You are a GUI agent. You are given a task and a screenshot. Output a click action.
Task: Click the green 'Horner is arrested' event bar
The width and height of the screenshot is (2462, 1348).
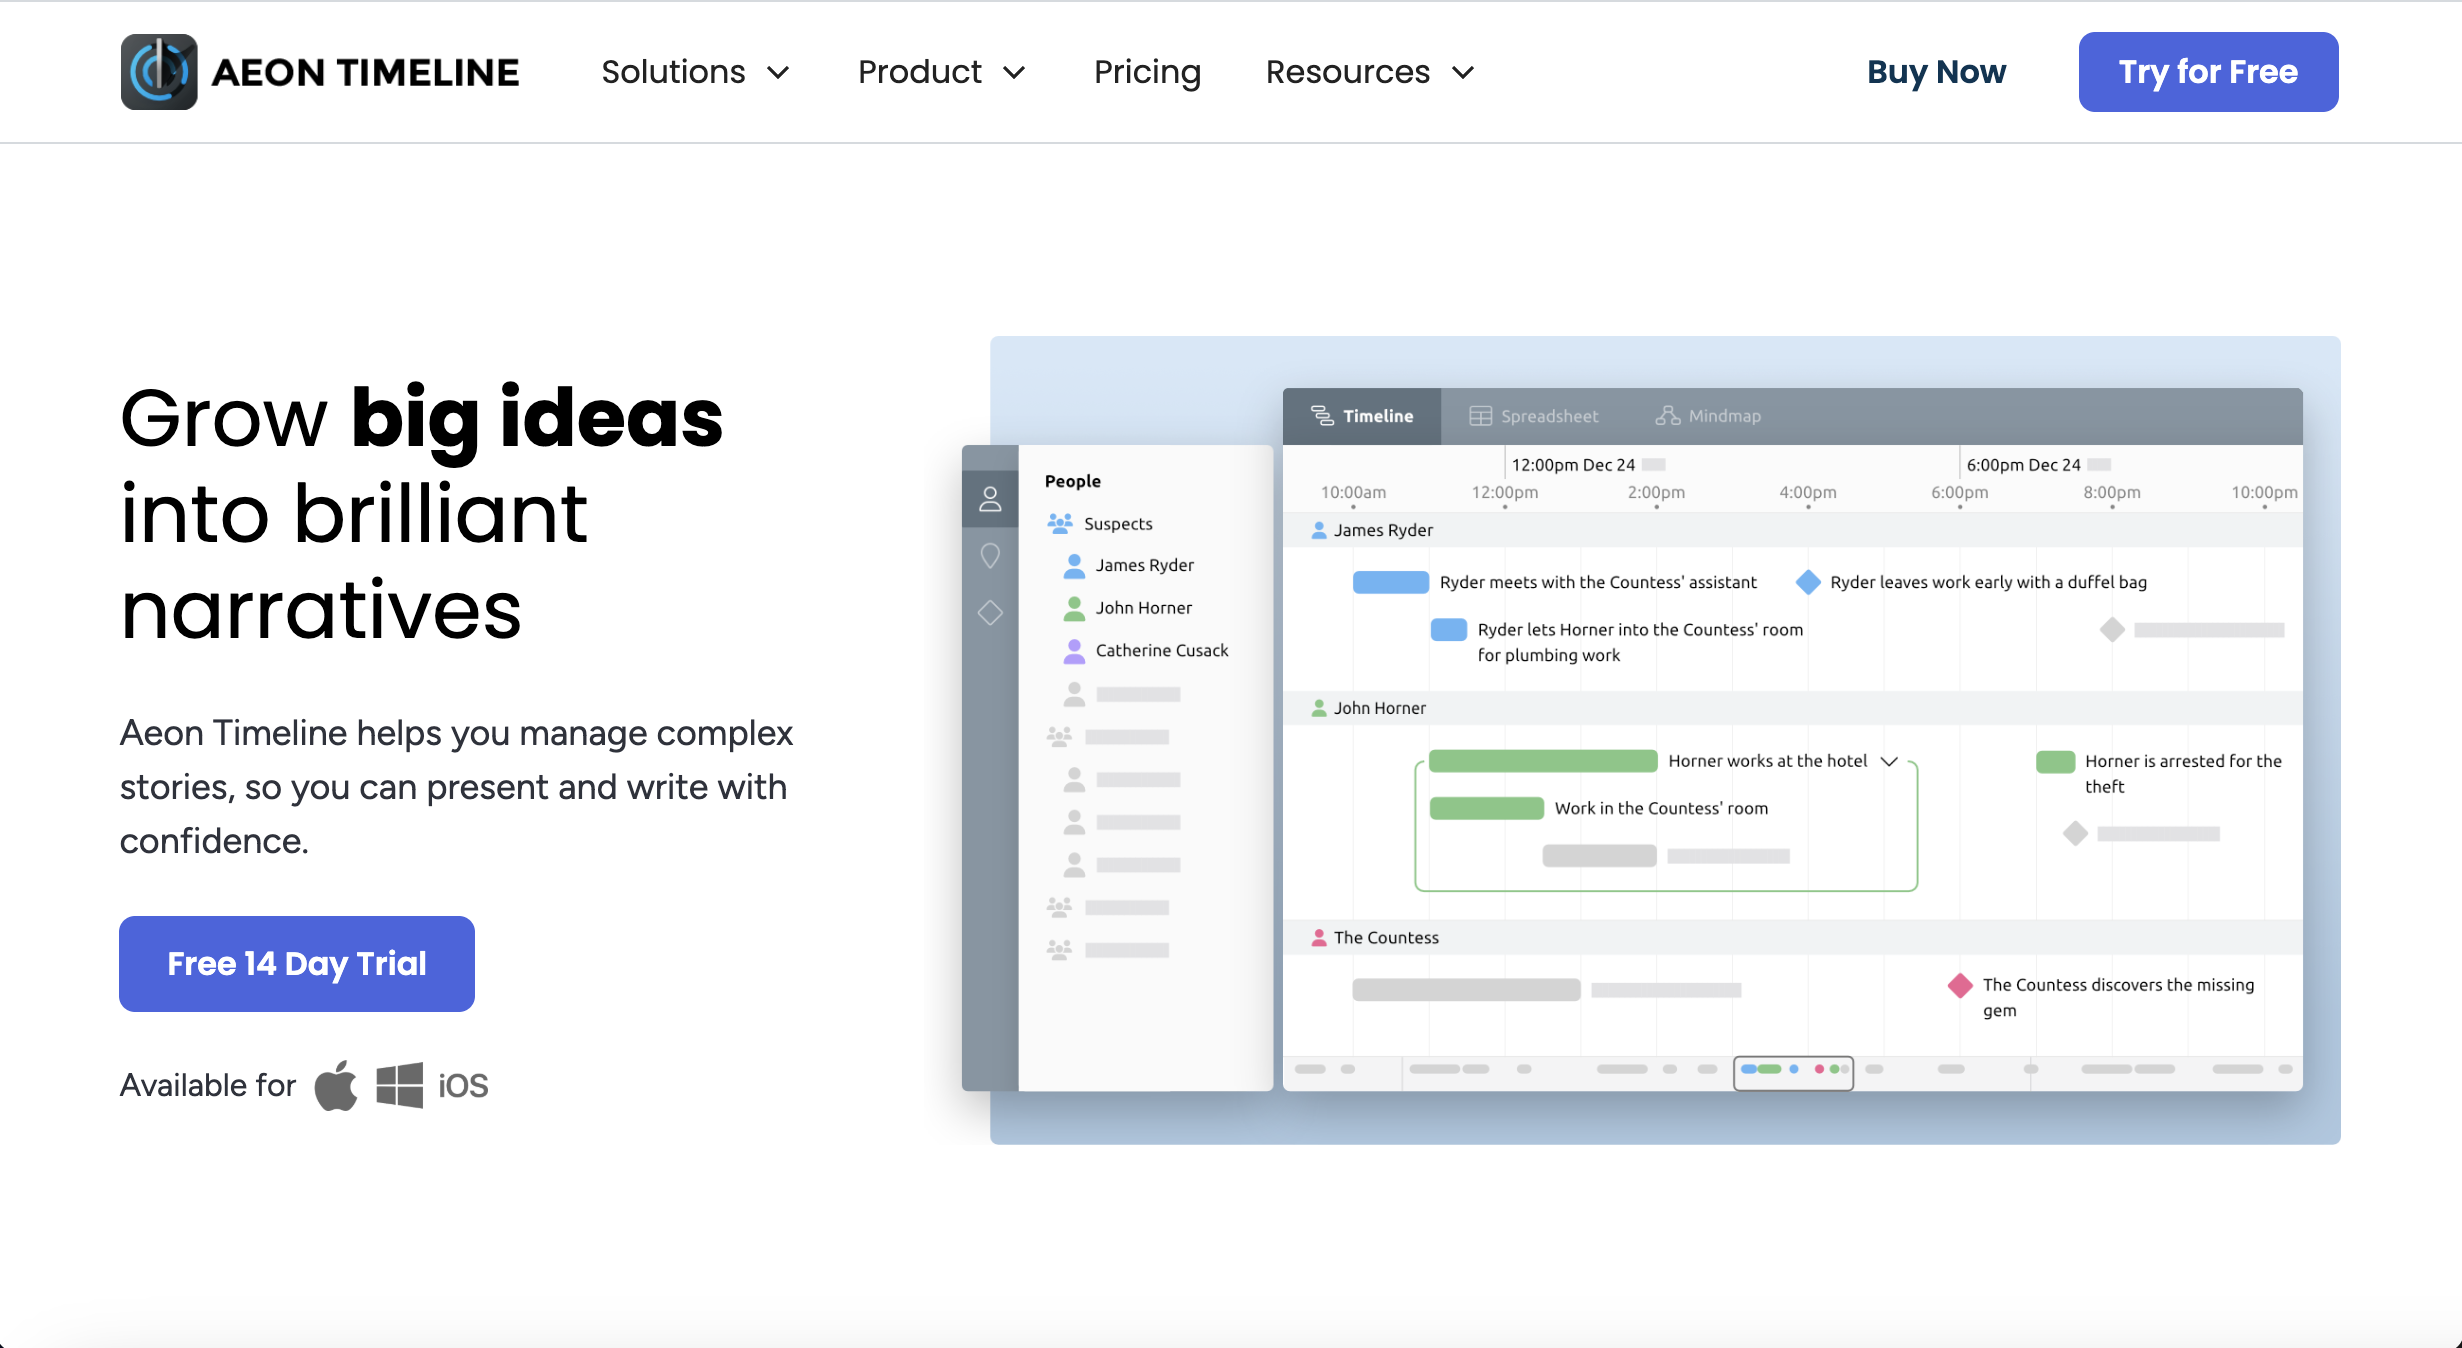(x=2055, y=762)
